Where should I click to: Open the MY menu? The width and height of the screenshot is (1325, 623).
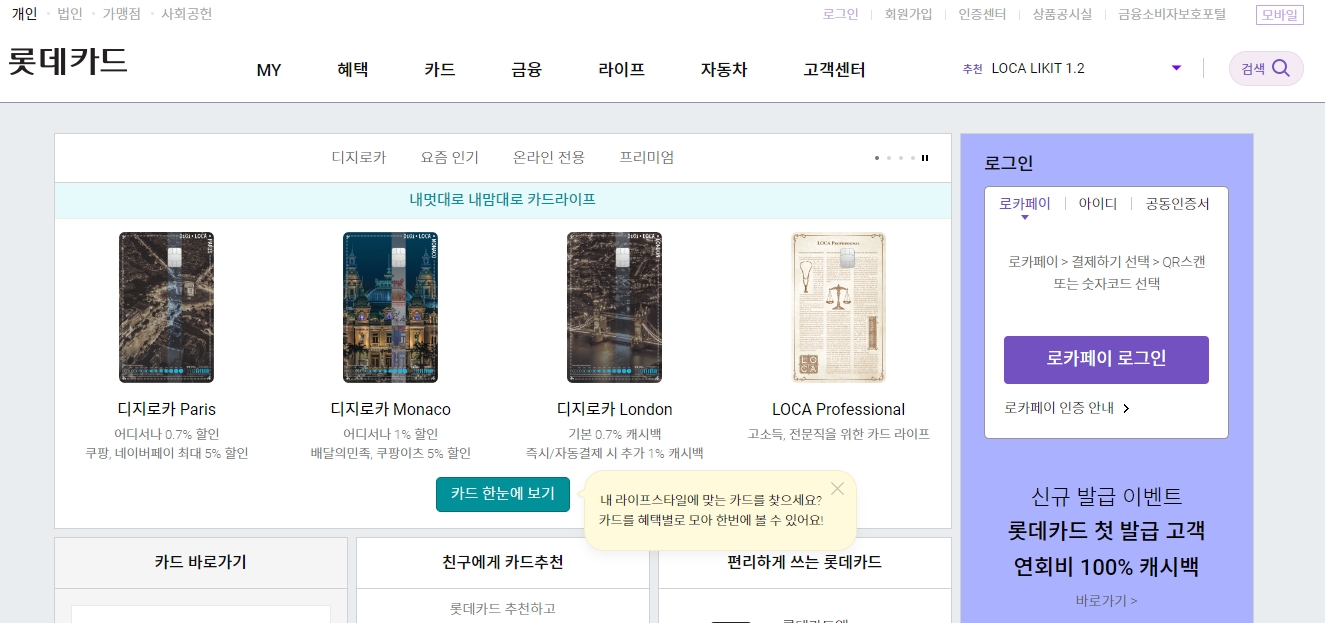pyautogui.click(x=269, y=70)
